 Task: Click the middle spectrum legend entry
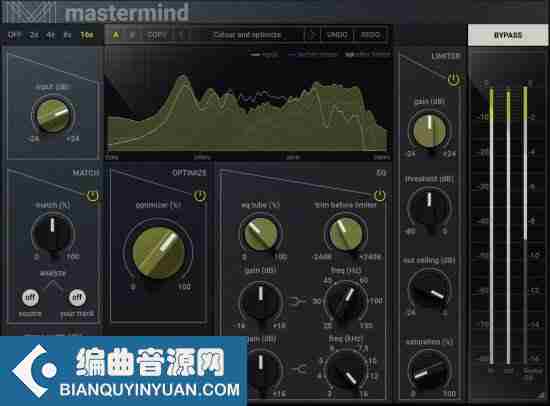[313, 55]
